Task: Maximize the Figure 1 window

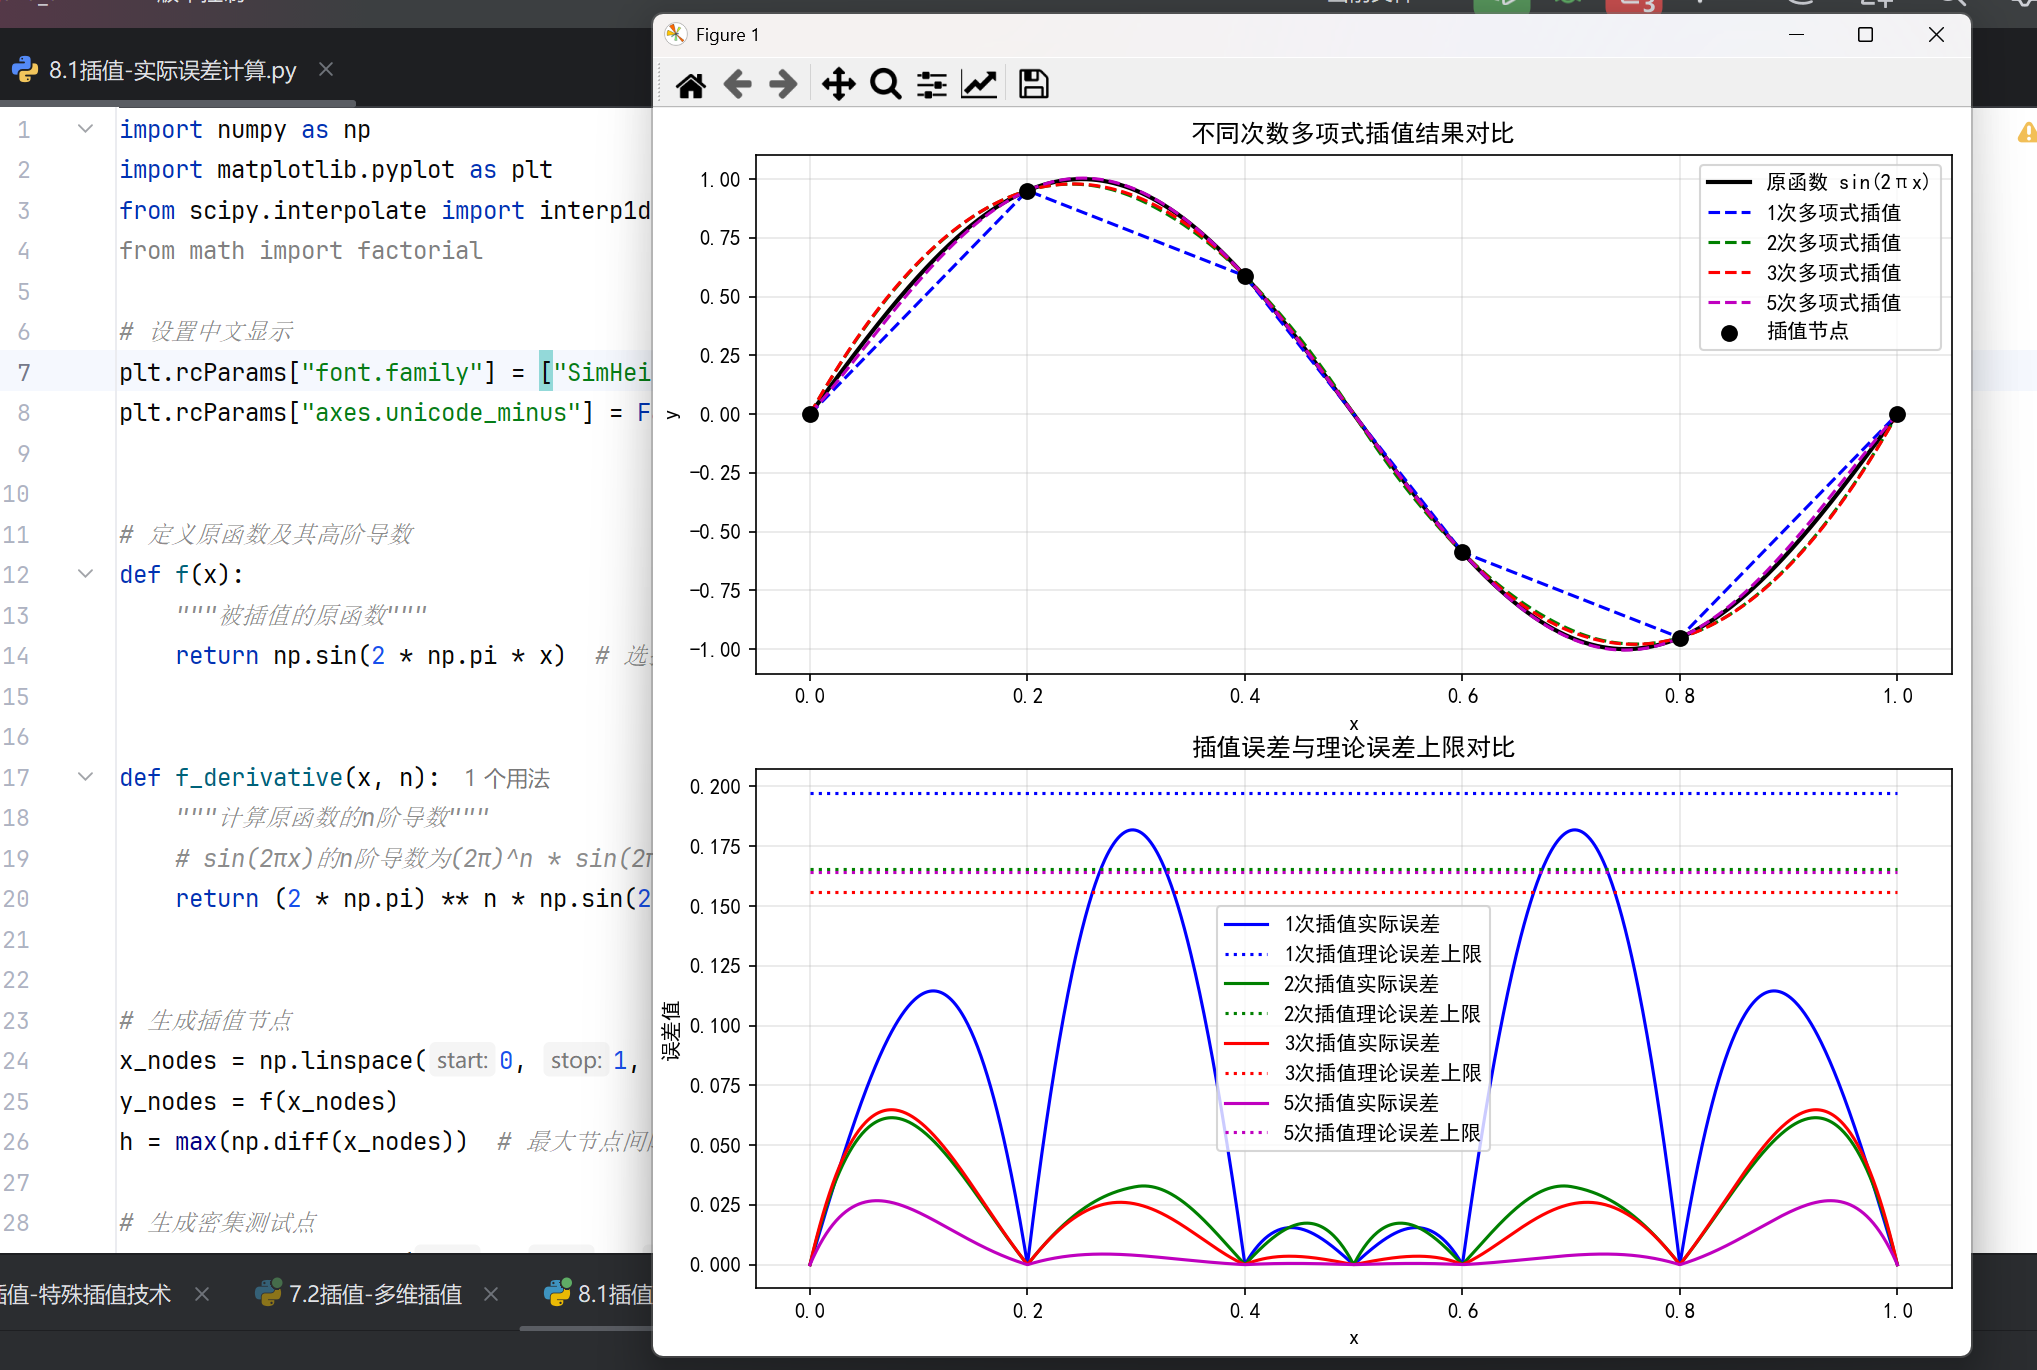Action: click(1865, 35)
